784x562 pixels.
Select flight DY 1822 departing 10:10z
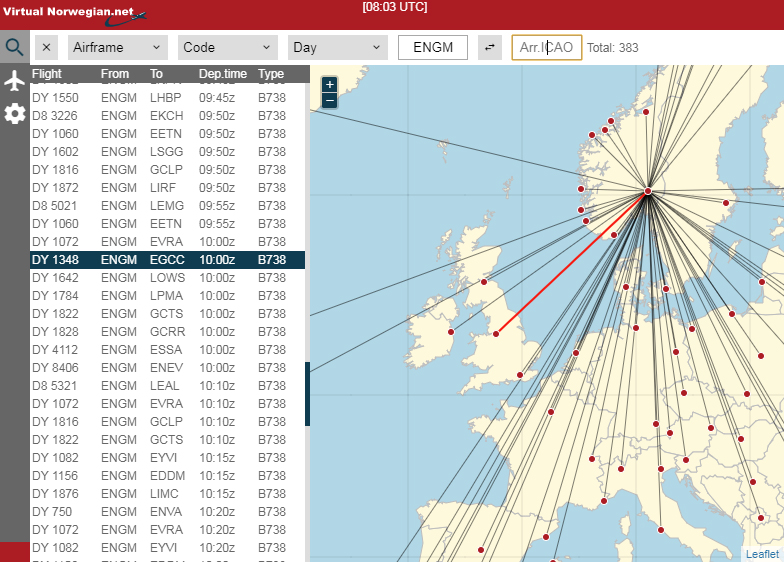coord(168,440)
